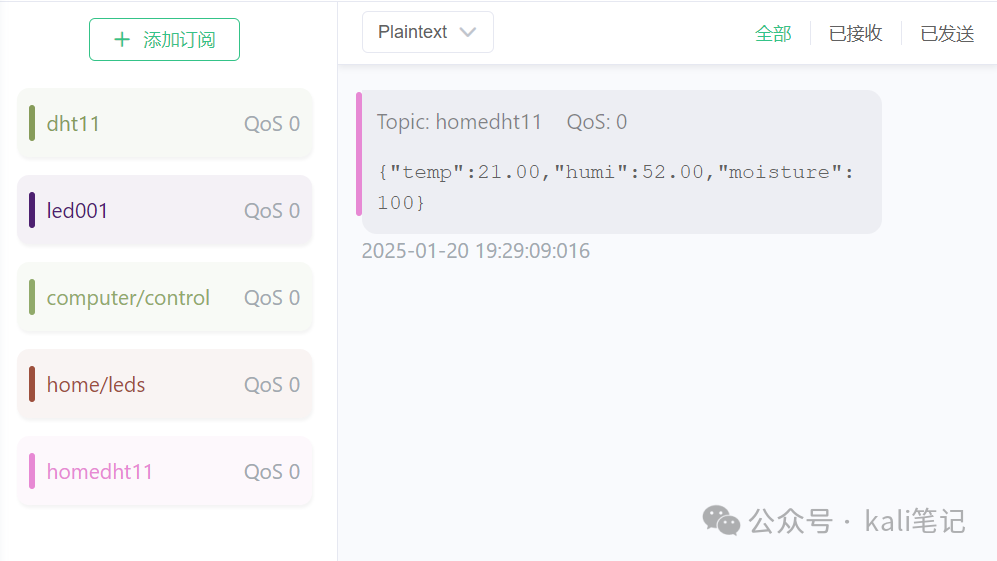The height and width of the screenshot is (561, 997).
Task: Open the Plaintext format dropdown
Action: pyautogui.click(x=427, y=32)
